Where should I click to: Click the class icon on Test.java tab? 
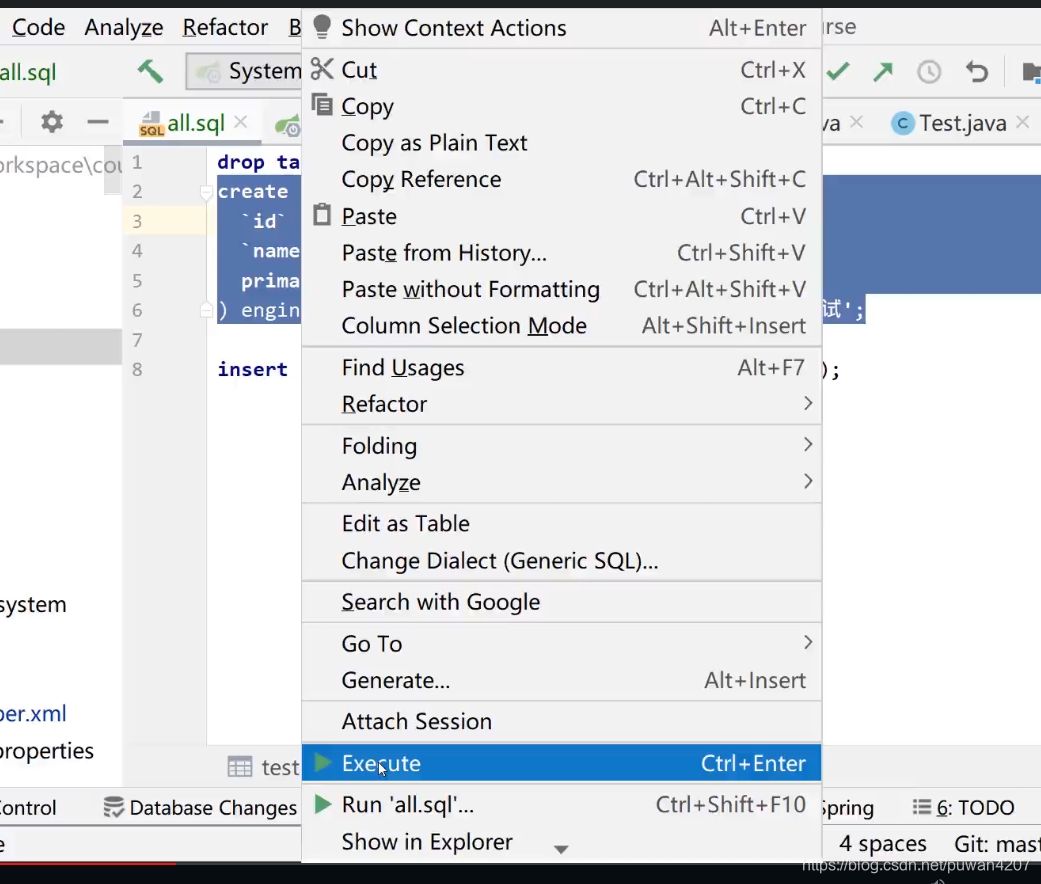902,123
